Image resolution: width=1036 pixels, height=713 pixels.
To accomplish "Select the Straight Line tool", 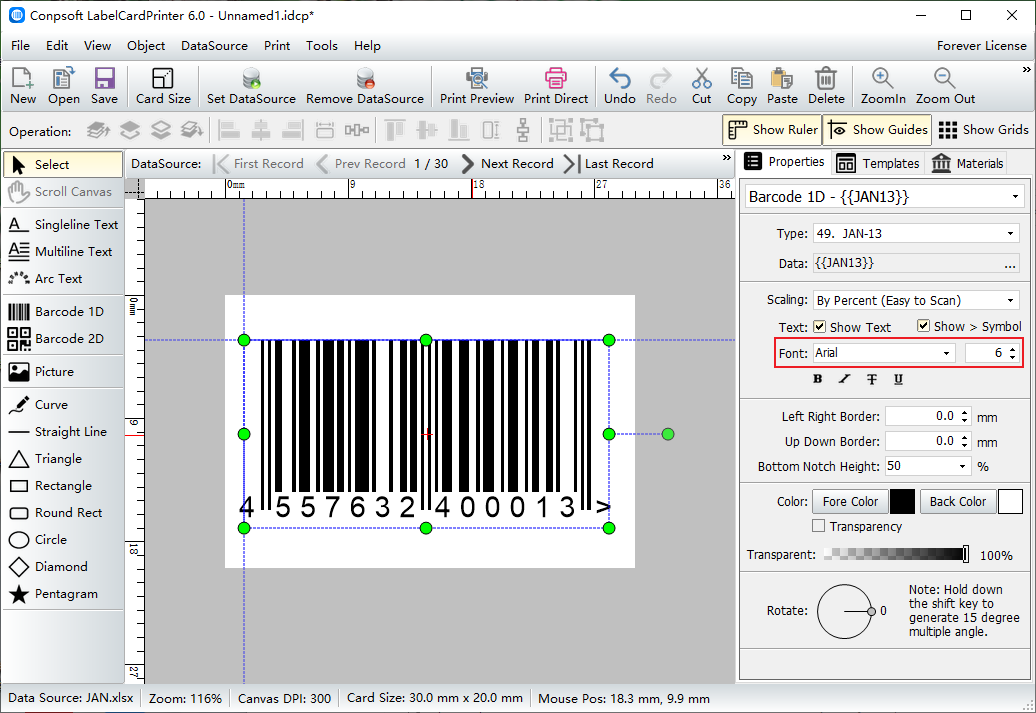I will tap(63, 432).
